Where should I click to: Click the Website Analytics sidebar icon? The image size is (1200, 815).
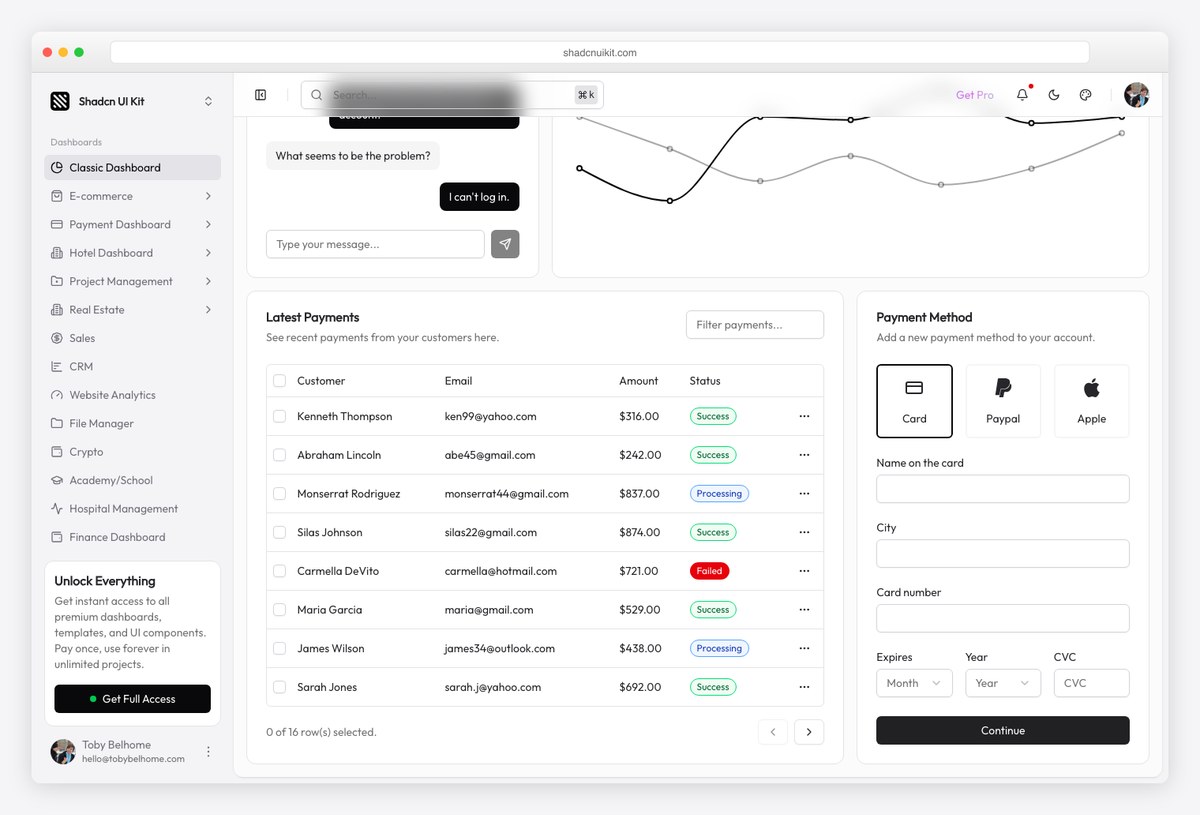[x=57, y=395]
